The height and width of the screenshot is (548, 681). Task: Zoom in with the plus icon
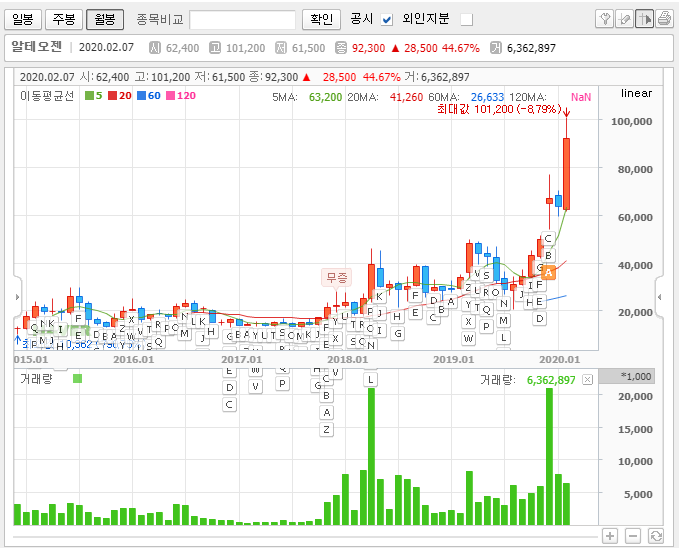pyautogui.click(x=610, y=536)
